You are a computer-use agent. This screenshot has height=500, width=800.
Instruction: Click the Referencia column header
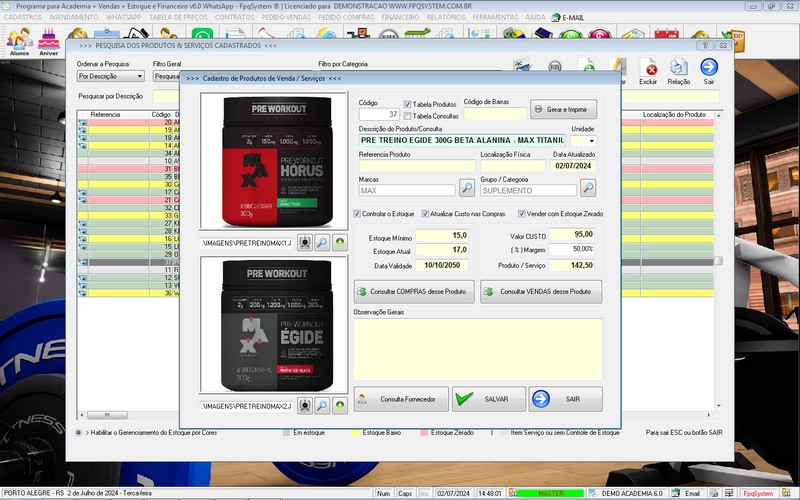(x=105, y=115)
